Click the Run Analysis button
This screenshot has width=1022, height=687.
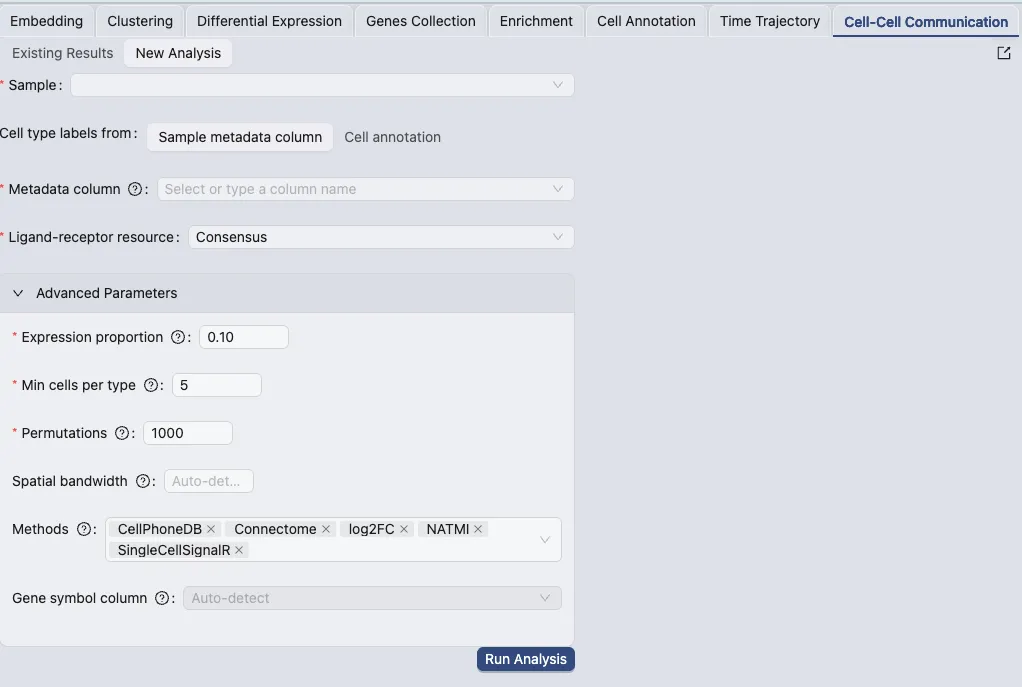(525, 659)
